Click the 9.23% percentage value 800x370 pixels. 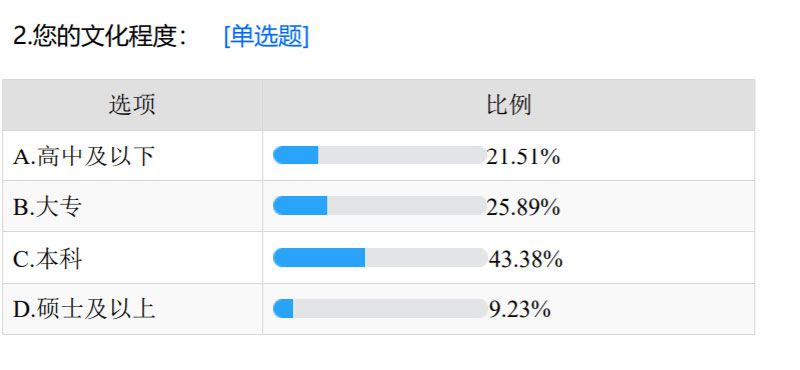519,309
